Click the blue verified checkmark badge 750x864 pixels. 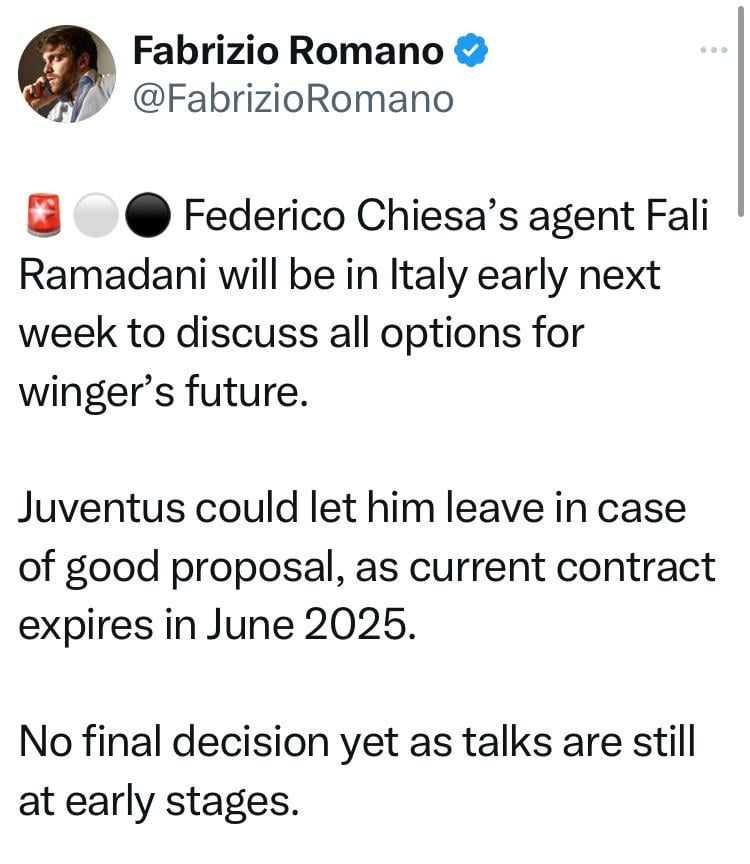471,50
